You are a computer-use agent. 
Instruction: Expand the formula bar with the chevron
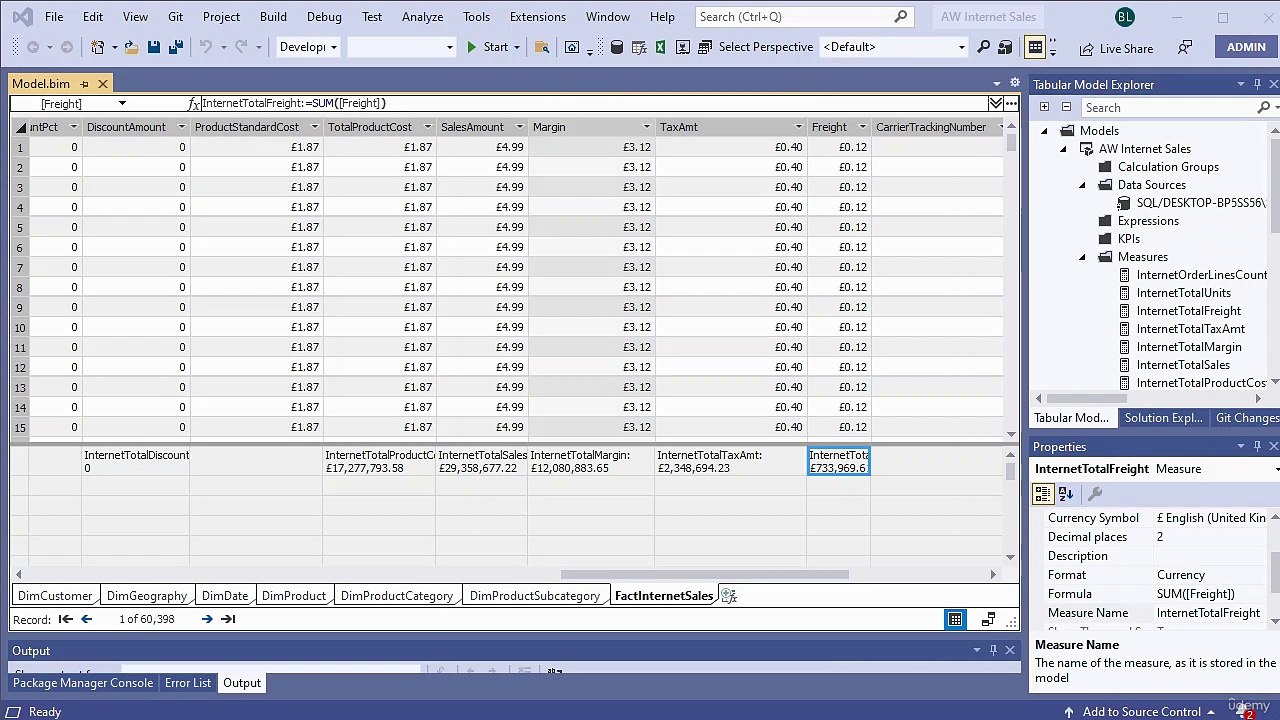996,104
